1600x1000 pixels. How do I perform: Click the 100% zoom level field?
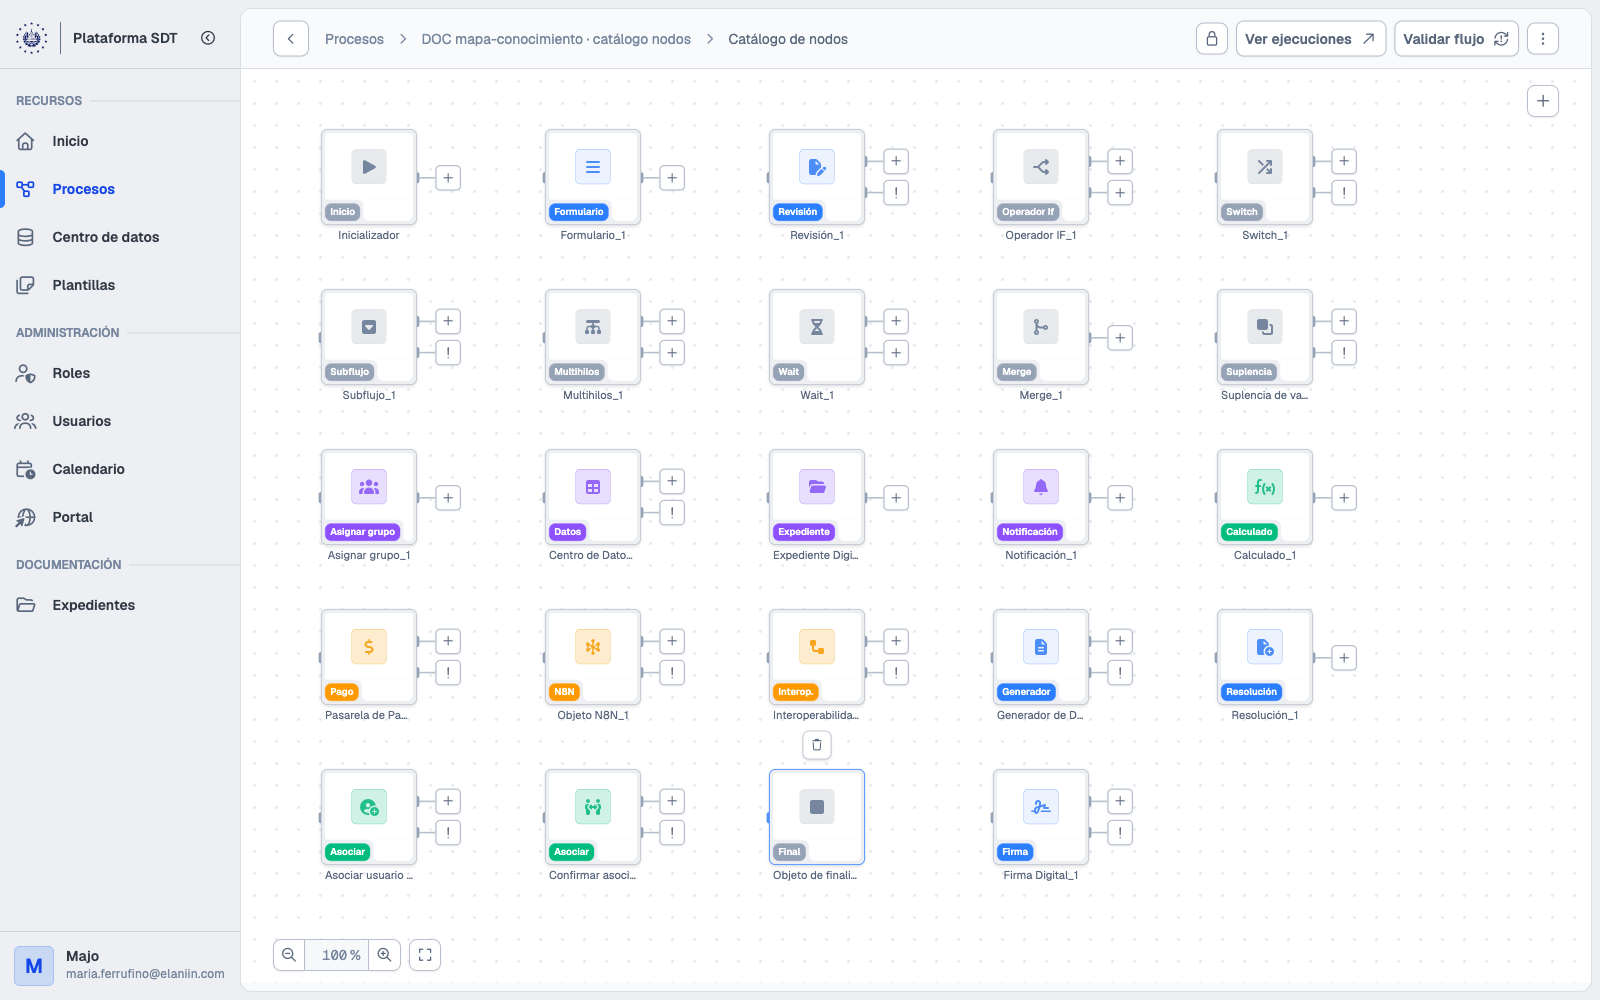tap(338, 955)
